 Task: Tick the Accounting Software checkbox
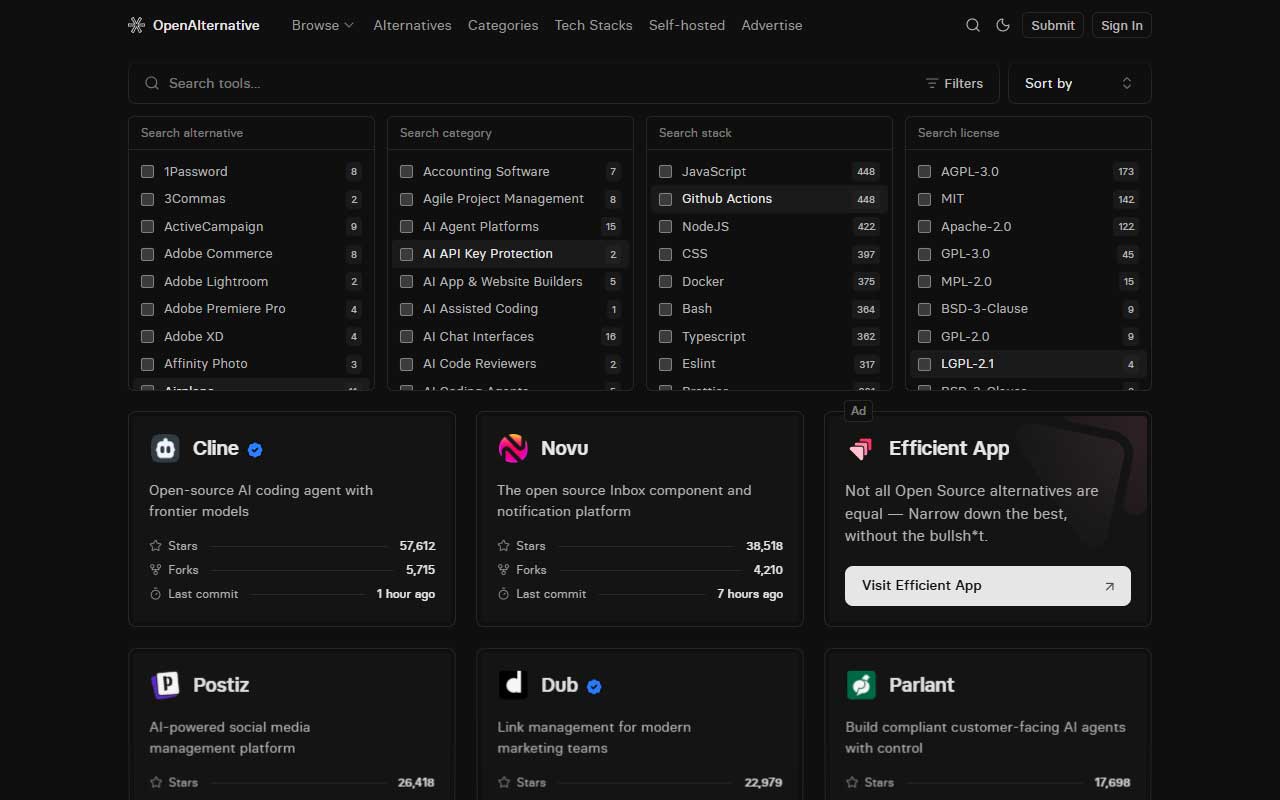406,172
